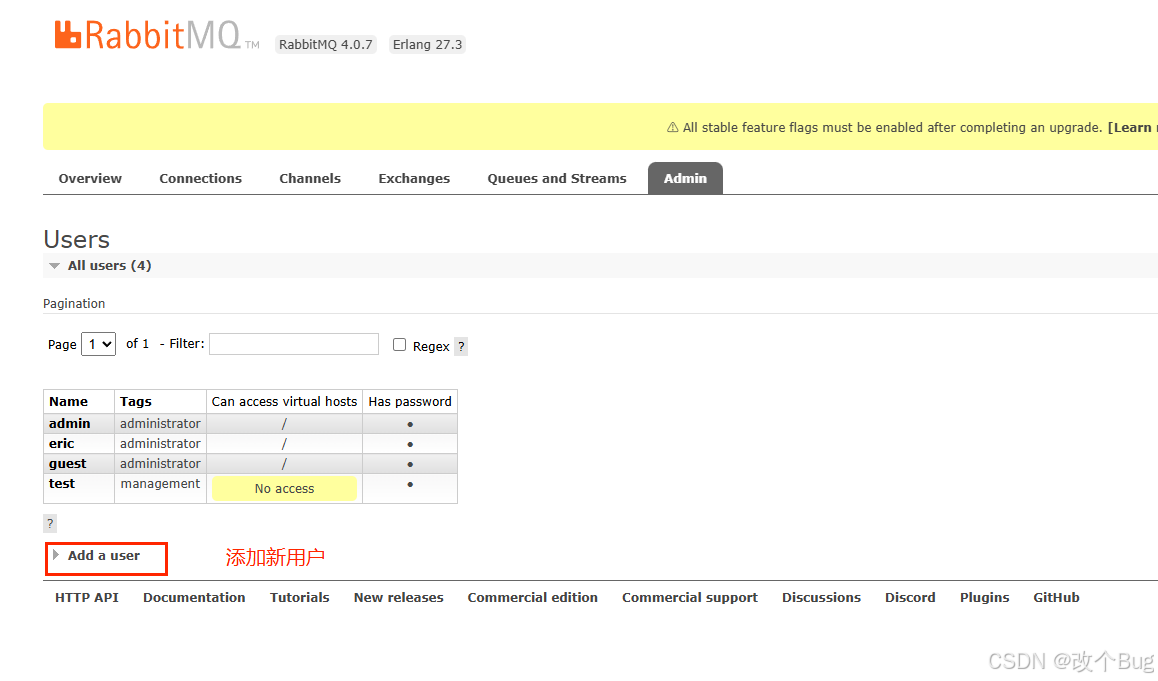Open the Documentation link

pos(194,597)
